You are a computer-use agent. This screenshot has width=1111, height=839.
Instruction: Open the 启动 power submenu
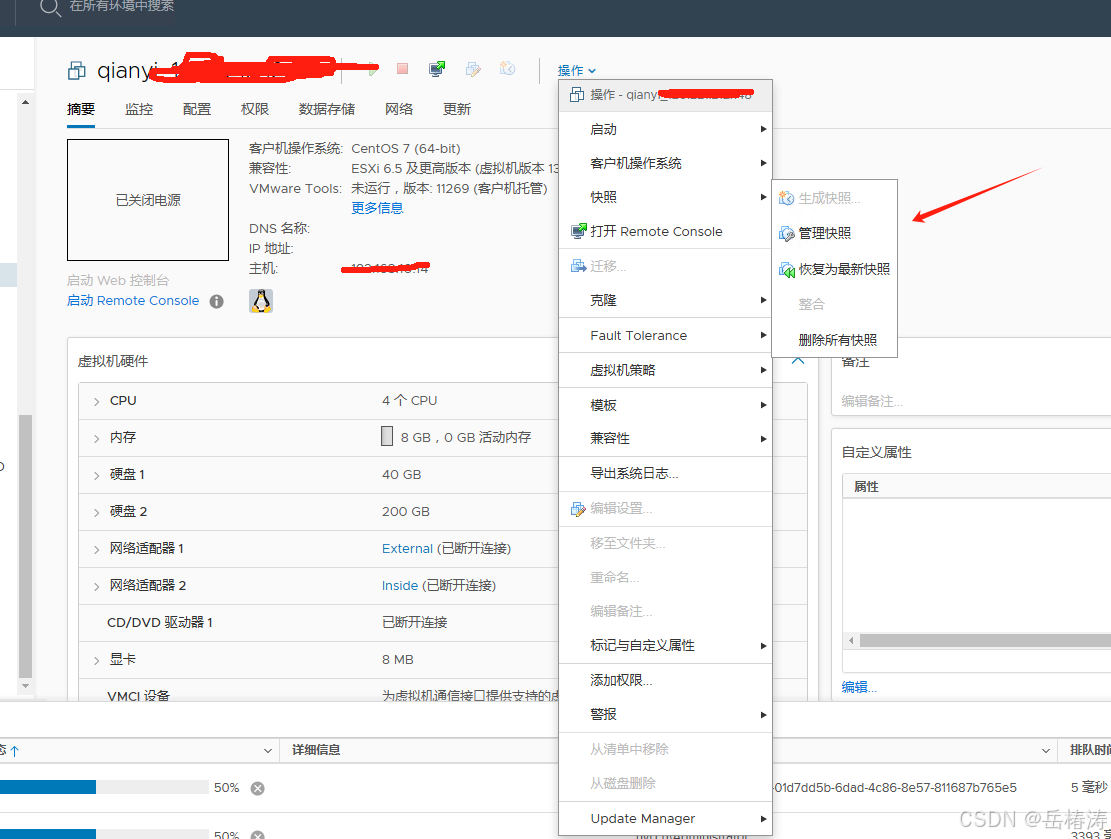tap(665, 129)
